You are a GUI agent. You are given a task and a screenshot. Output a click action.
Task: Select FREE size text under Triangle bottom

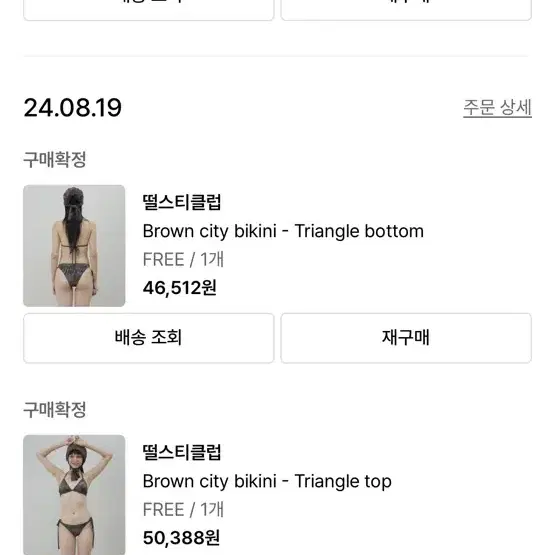(x=164, y=259)
